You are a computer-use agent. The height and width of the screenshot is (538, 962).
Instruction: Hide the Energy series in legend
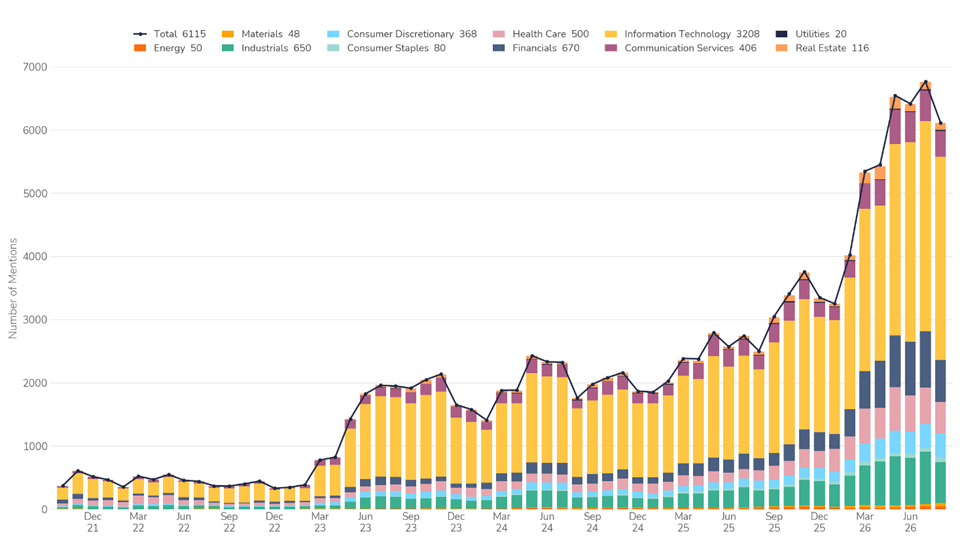point(167,48)
